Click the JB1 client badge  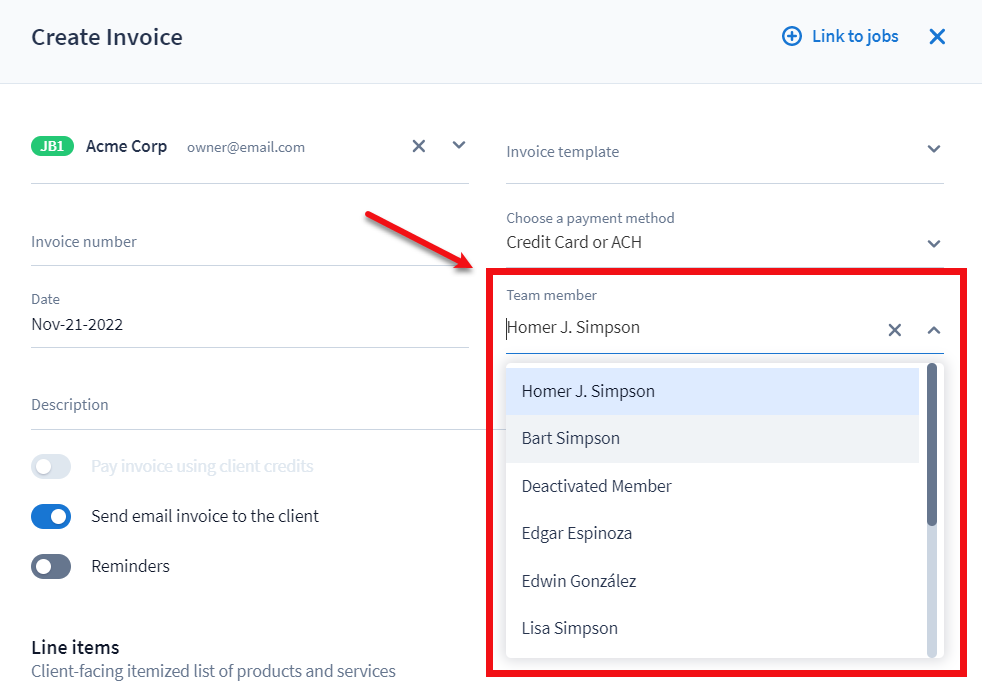52,146
